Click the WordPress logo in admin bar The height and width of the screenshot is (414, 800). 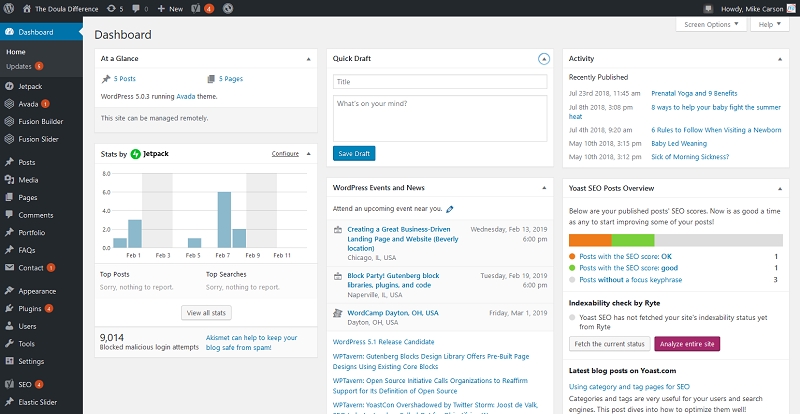[x=10, y=8]
